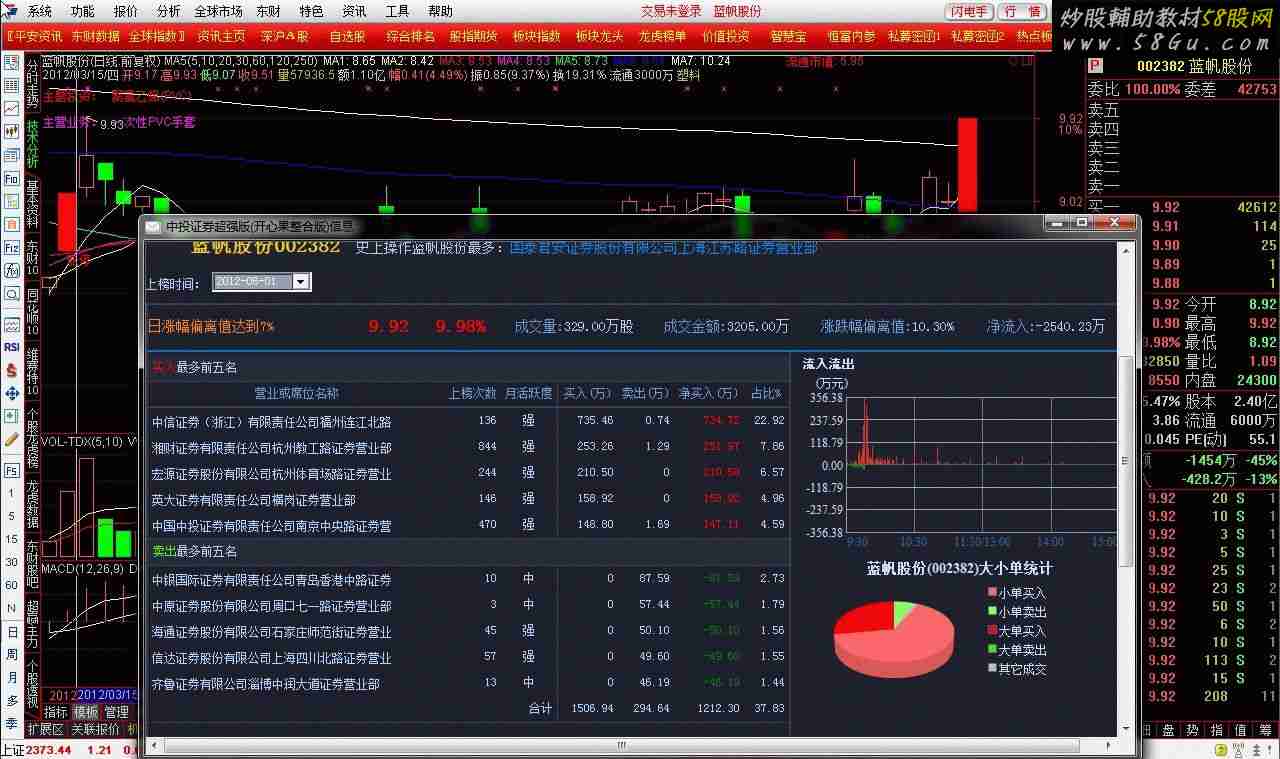This screenshot has height=759, width=1280.
Task: Open the 系统 menu
Action: tap(40, 11)
